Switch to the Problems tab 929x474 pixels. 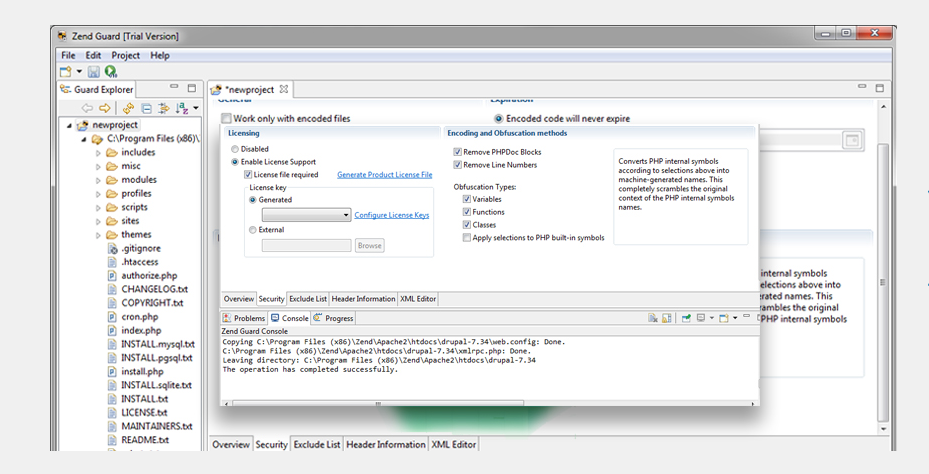click(x=244, y=318)
